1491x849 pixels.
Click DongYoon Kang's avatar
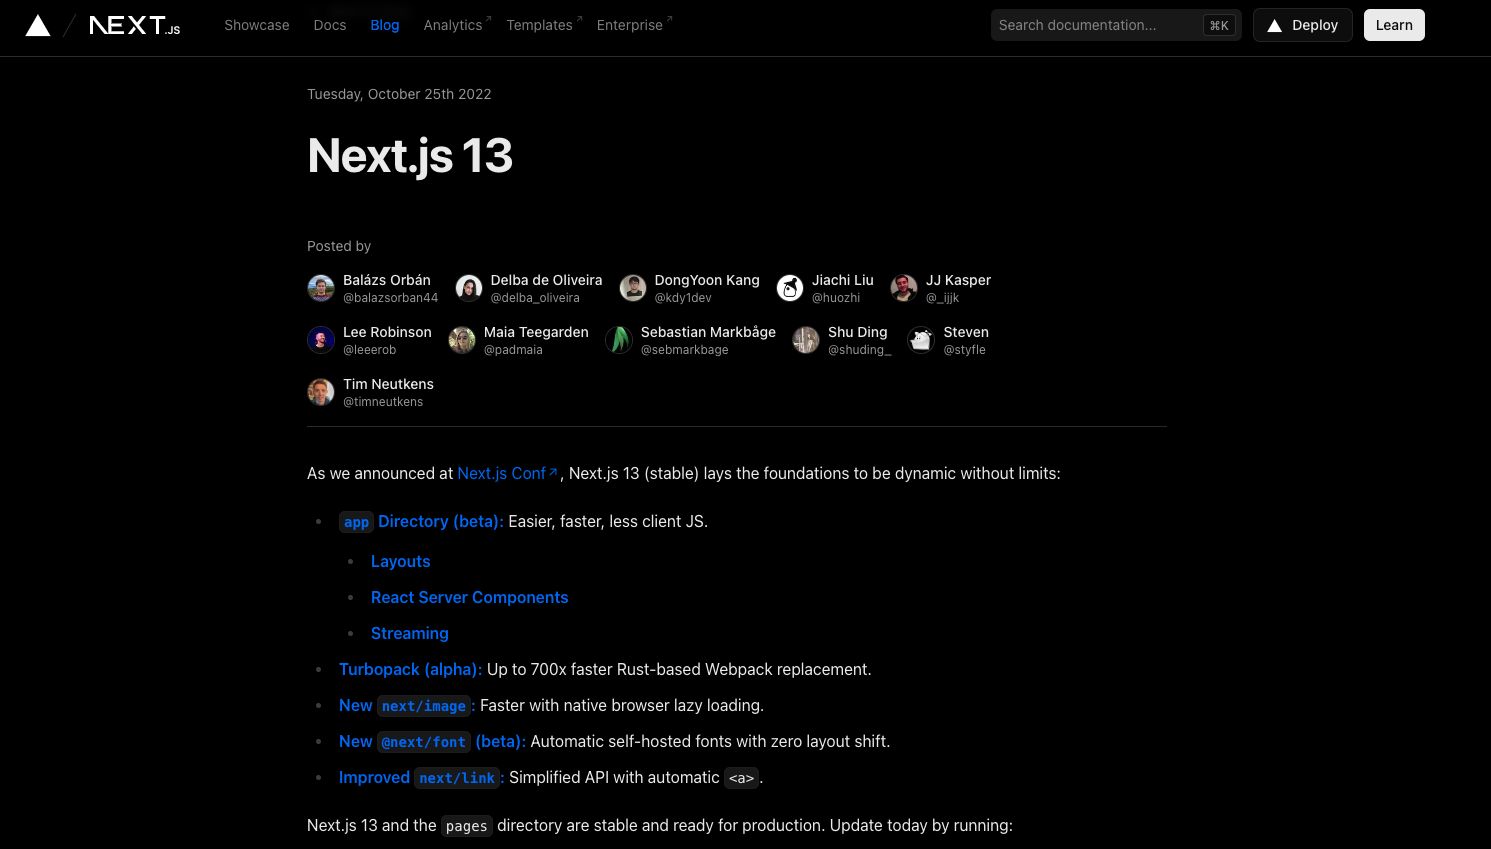[633, 288]
